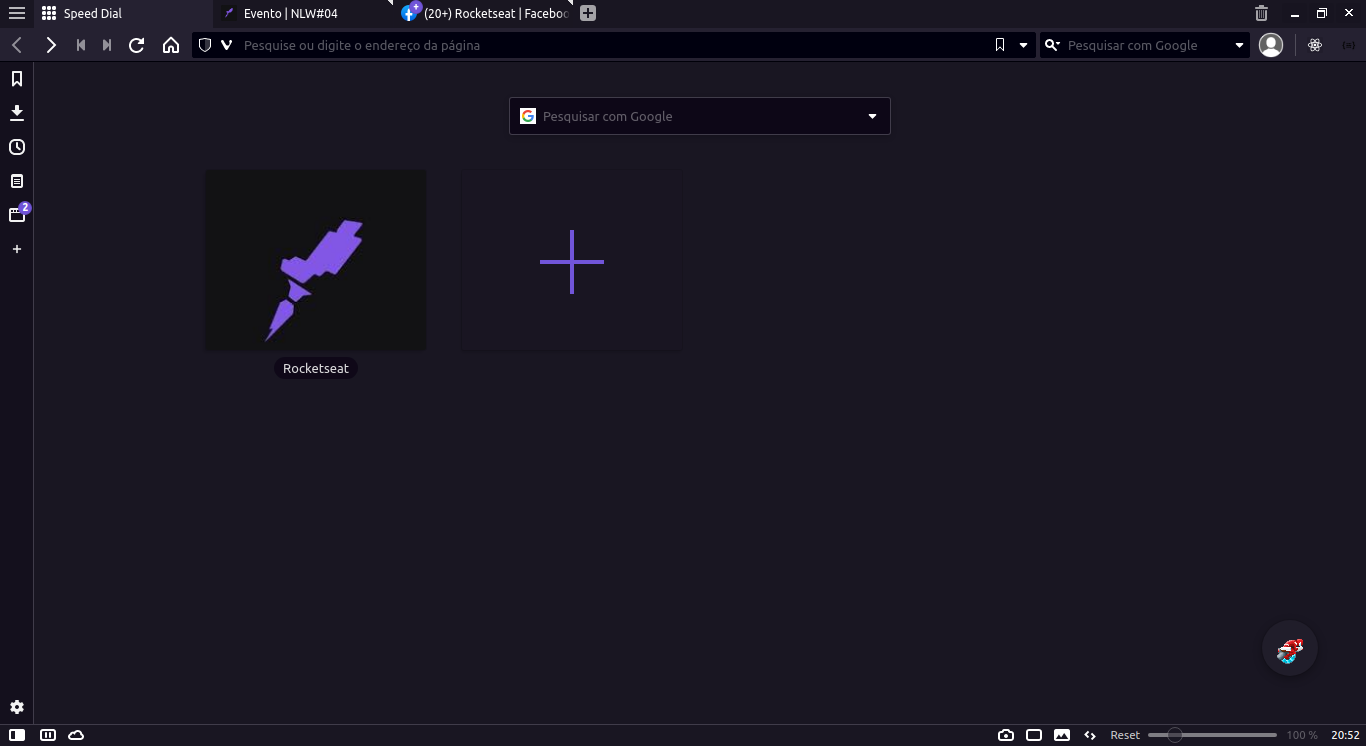Open the Rocketseat speed dial thumbnail
Screen dimensions: 1366x746
(x=316, y=260)
